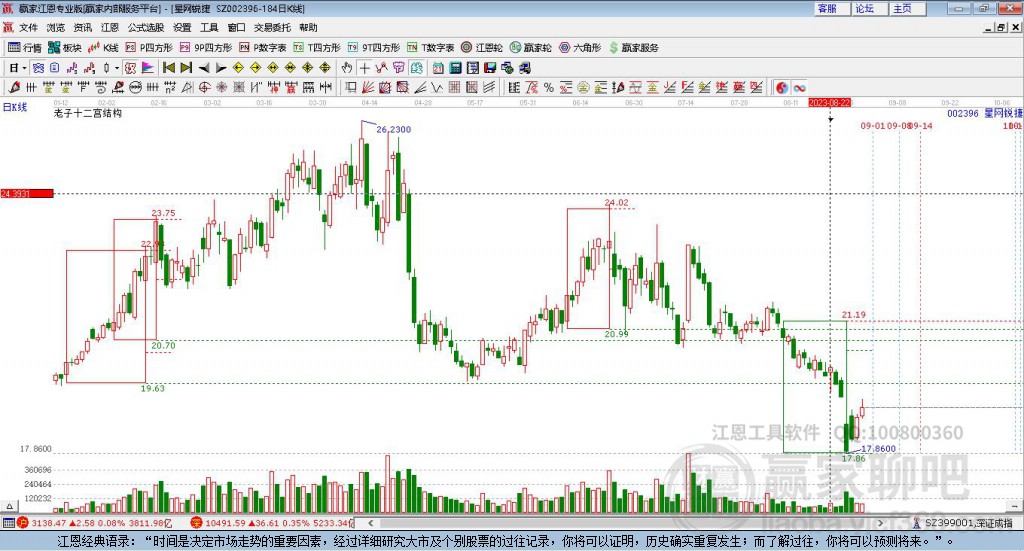Screen dimensions: 1024x551
Task: Open the 9T四方形 tool
Action: 374,48
